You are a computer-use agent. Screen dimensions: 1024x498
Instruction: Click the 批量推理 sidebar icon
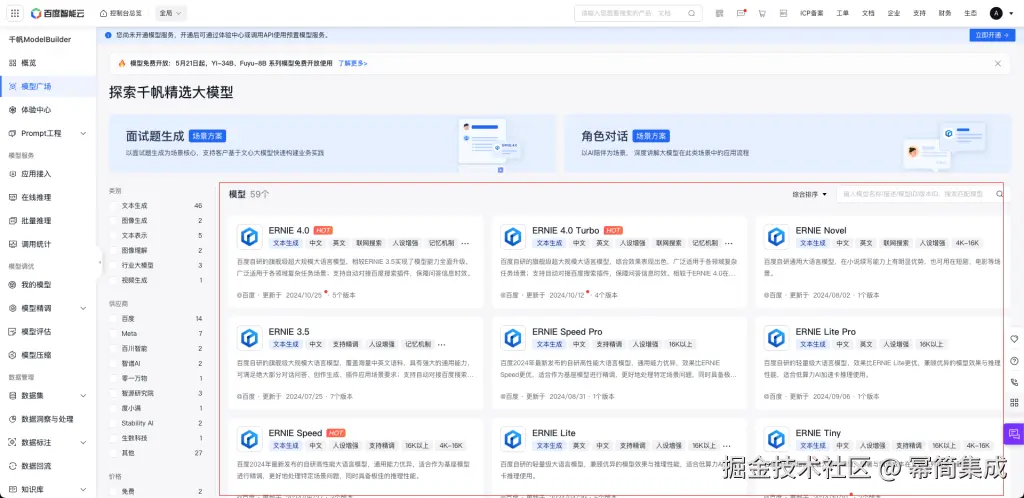point(12,221)
